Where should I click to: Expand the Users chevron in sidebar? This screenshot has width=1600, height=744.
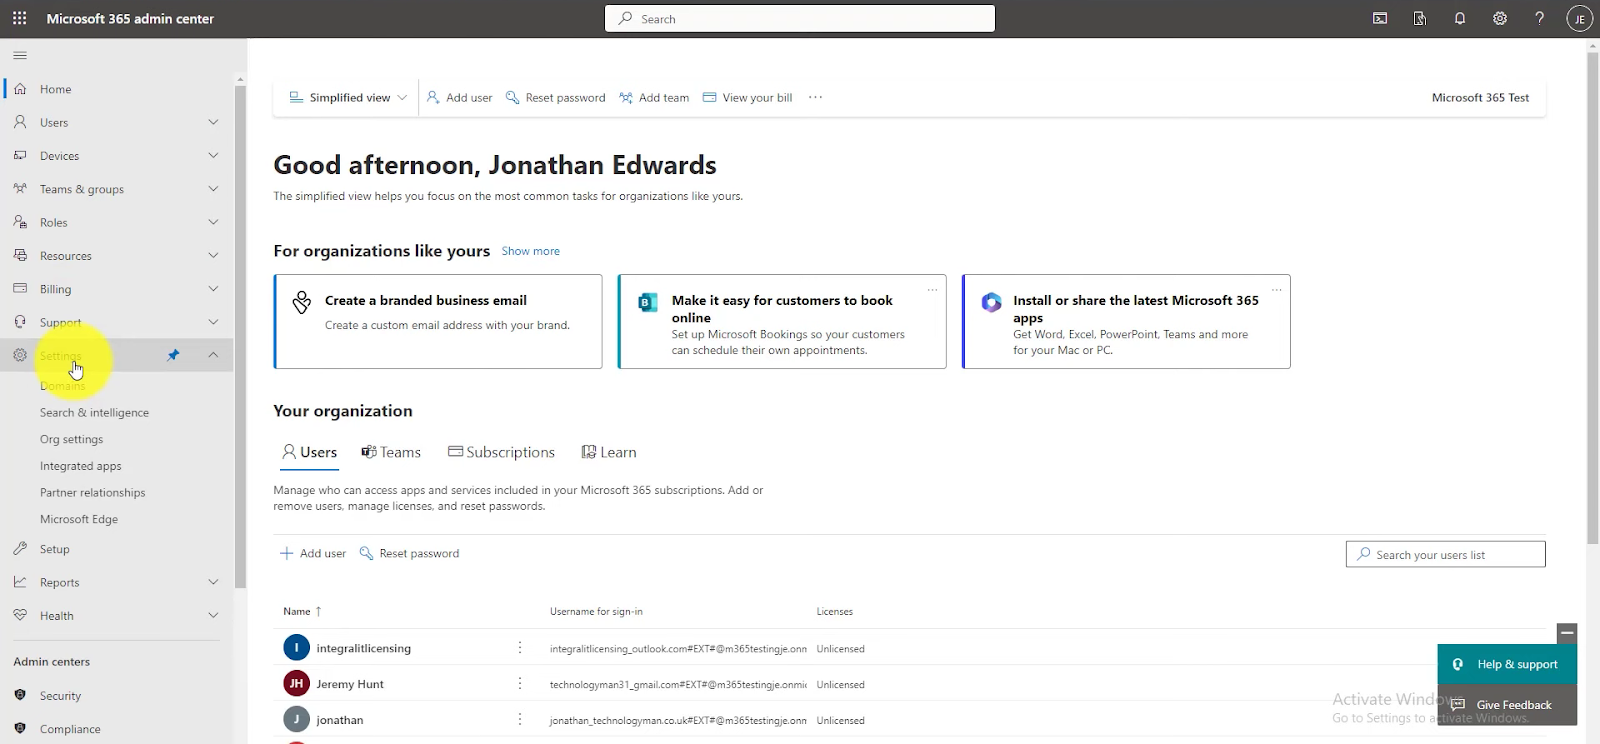click(213, 122)
